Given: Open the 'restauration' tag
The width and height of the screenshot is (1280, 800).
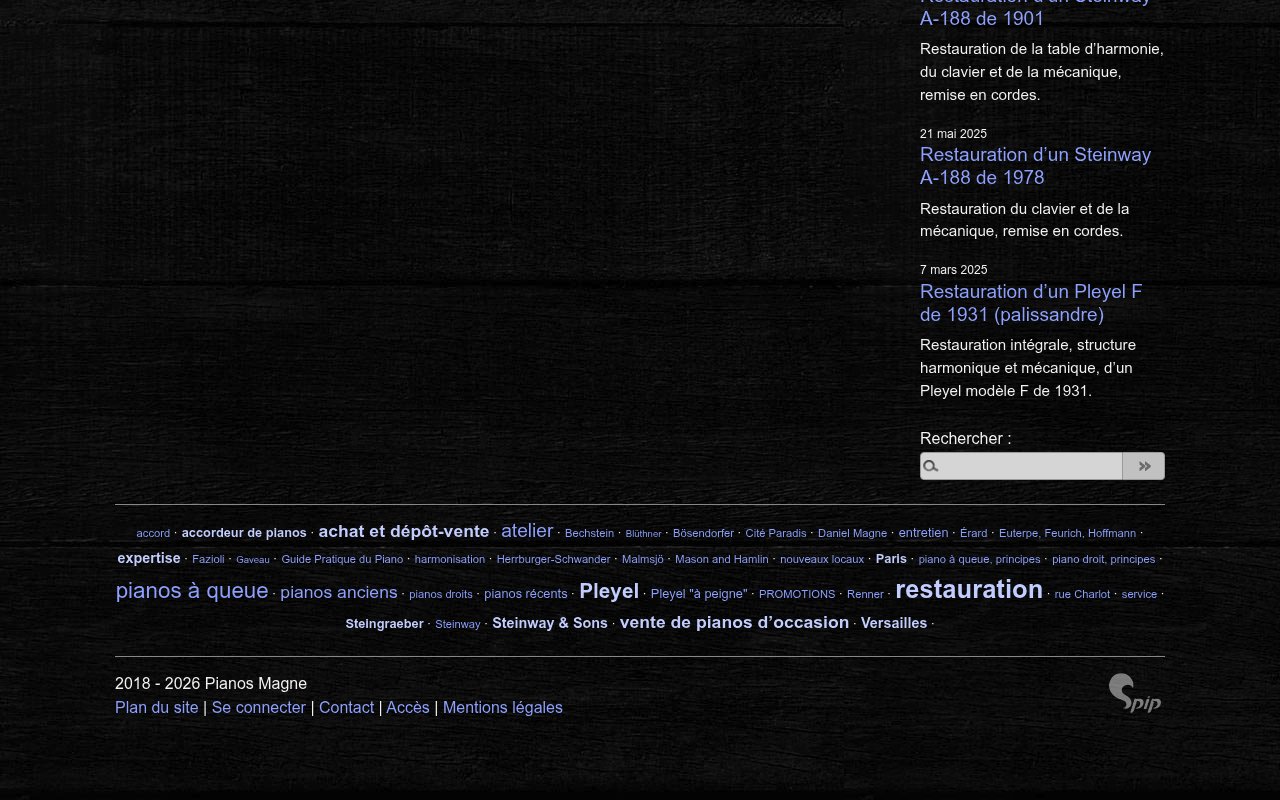Looking at the screenshot, I should pyautogui.click(x=969, y=589).
